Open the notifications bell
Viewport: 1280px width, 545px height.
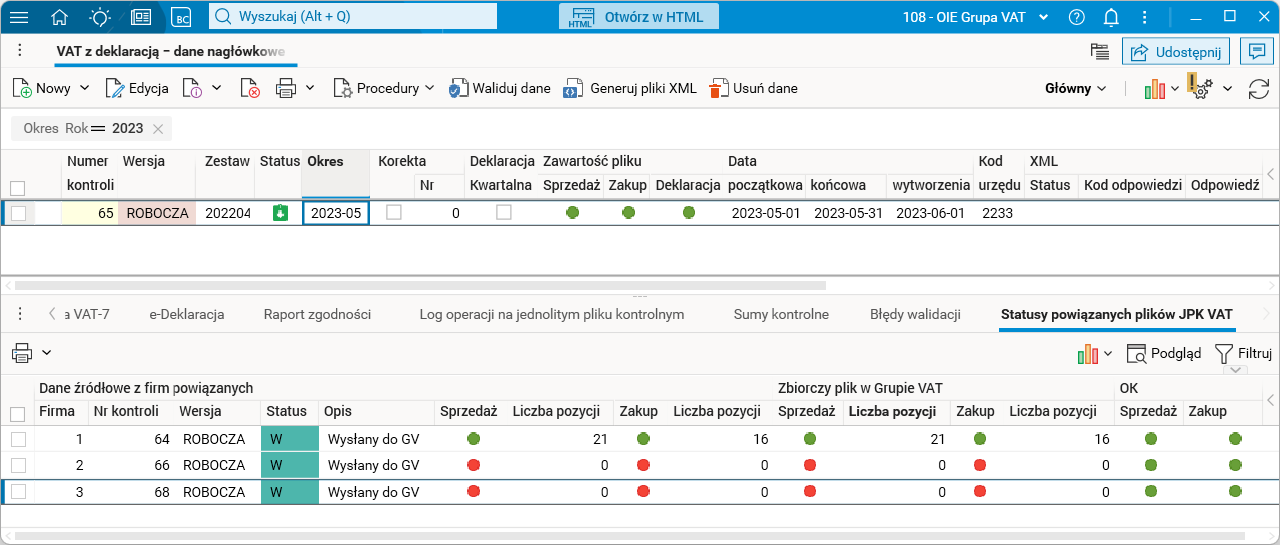(x=1111, y=17)
